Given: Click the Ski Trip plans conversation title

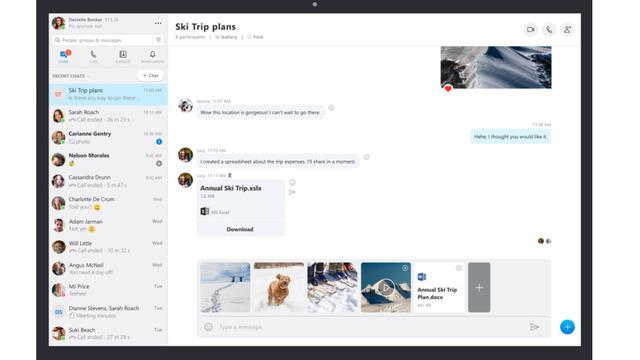Looking at the screenshot, I should 205,27.
